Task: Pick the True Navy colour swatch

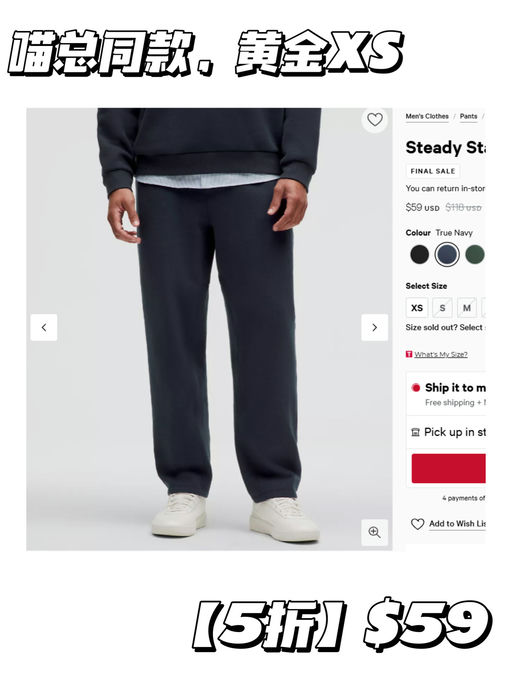Action: [x=447, y=254]
